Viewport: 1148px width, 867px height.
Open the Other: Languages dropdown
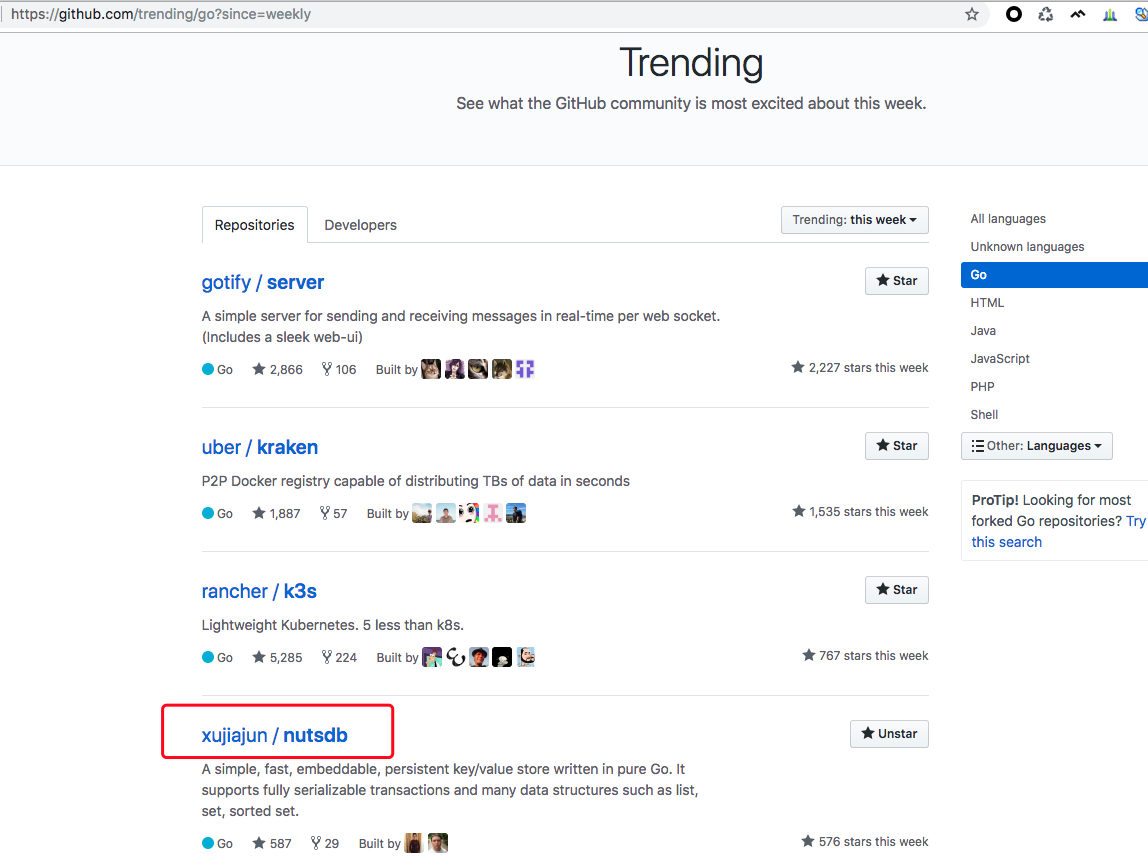coord(1036,446)
